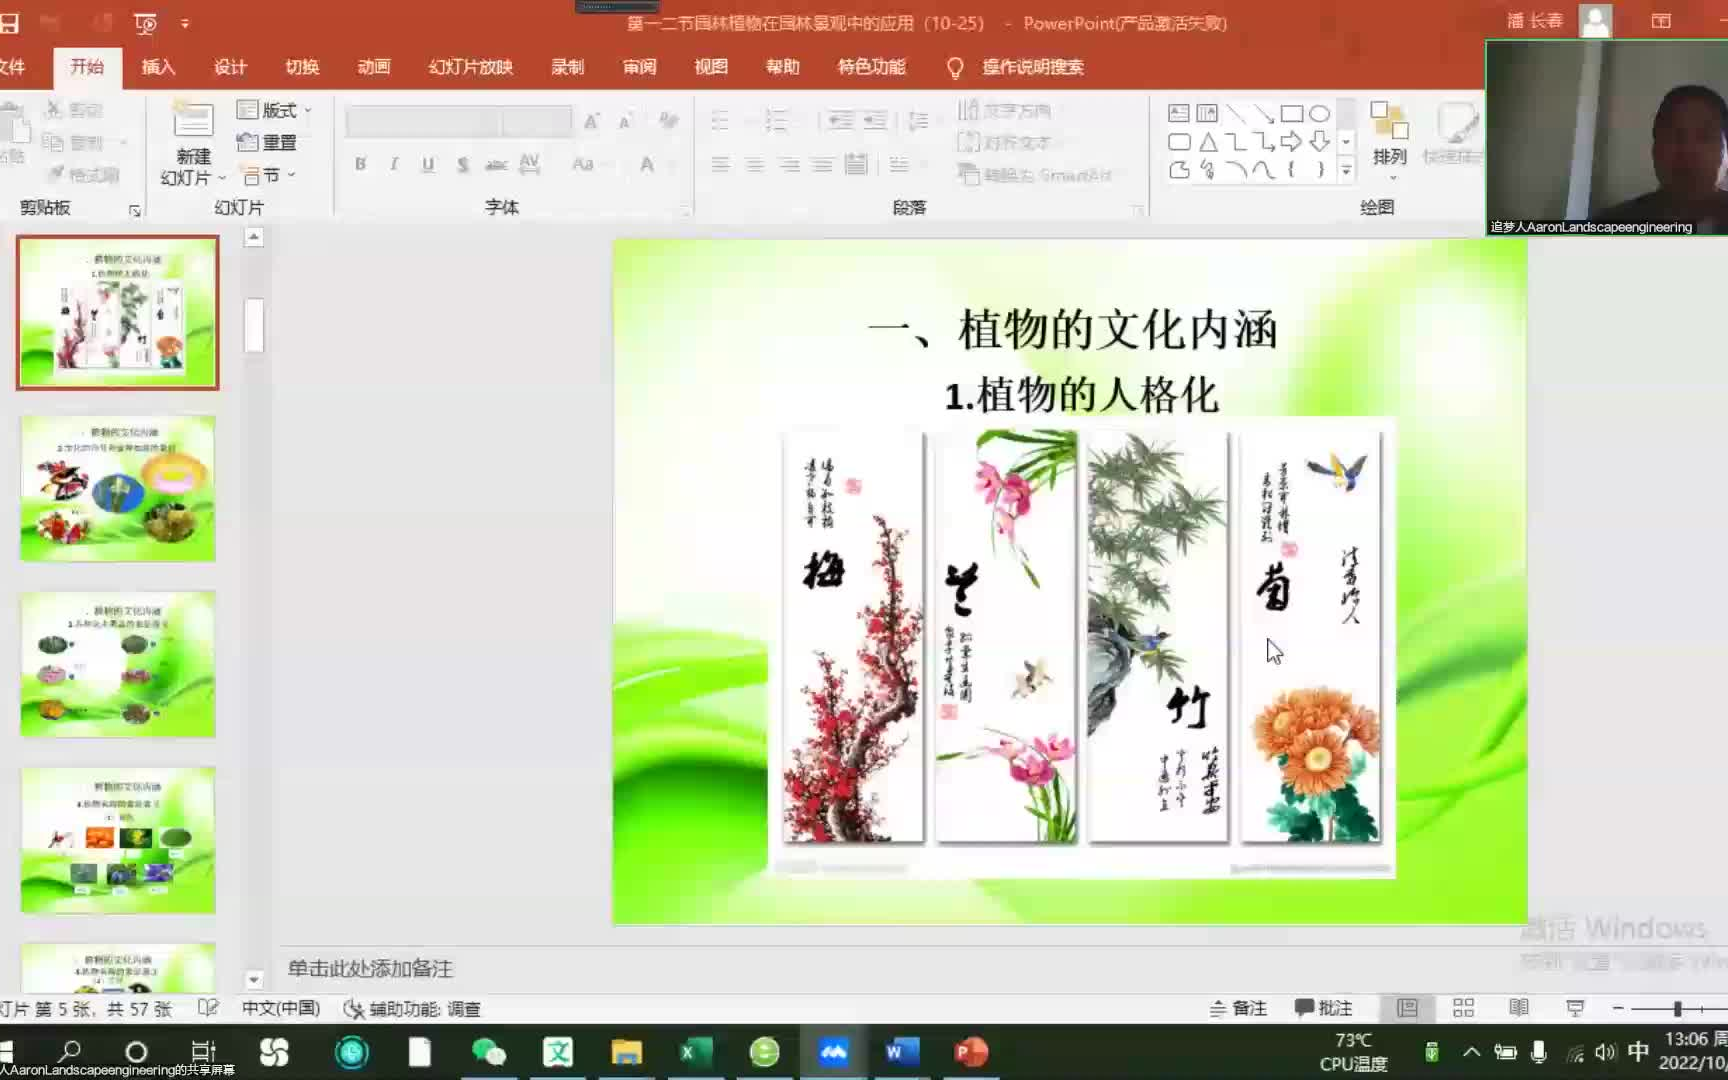Open the Comments pane from status bar
The image size is (1728, 1080).
tap(1324, 1008)
